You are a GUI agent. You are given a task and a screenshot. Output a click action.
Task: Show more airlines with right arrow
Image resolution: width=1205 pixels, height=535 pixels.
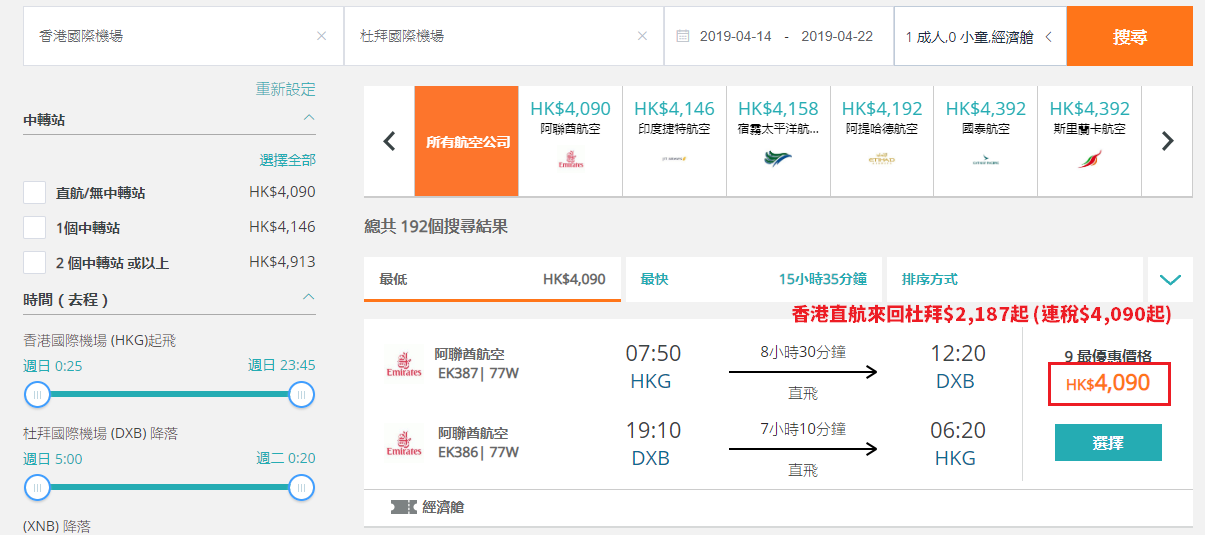point(1167,141)
